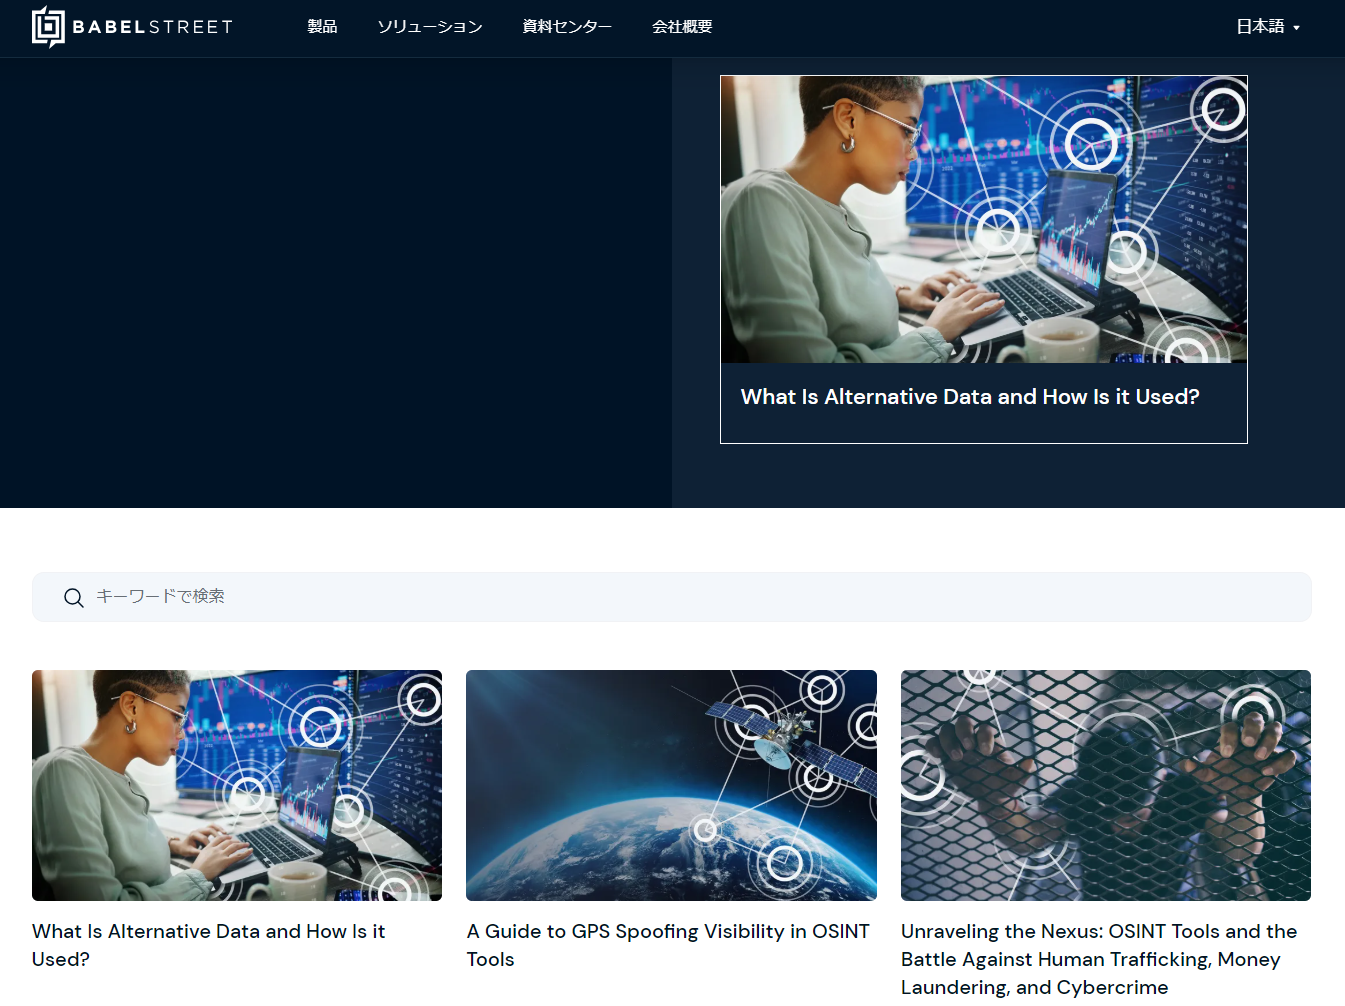Click the caret arrow beside 日本語
The height and width of the screenshot is (1006, 1345).
point(1297,28)
